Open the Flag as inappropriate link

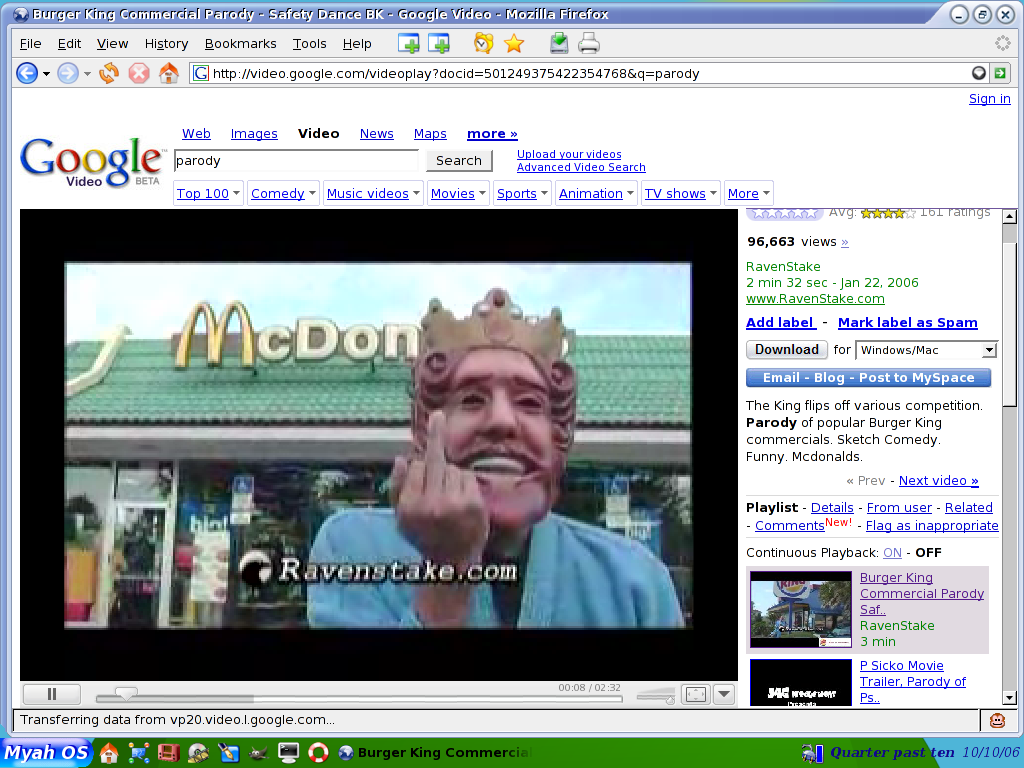[932, 526]
